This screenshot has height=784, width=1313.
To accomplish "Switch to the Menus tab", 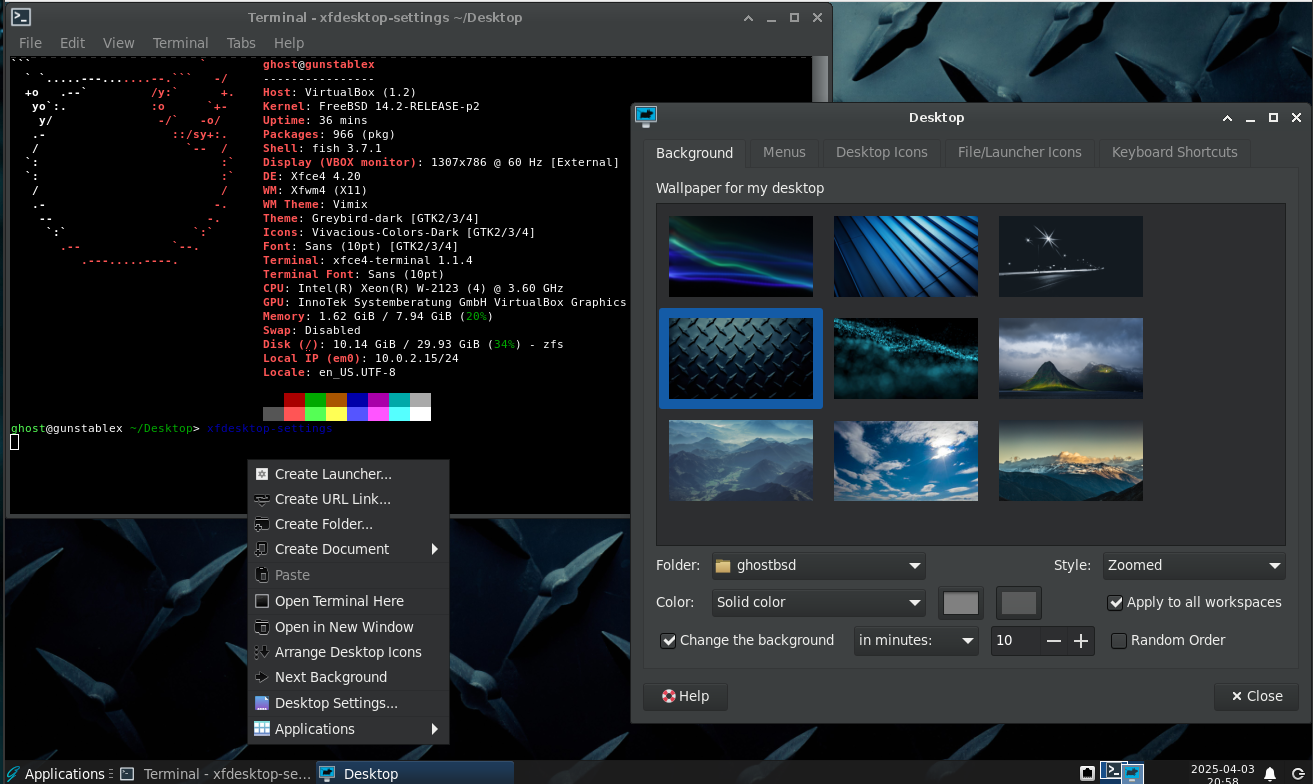I will (784, 152).
